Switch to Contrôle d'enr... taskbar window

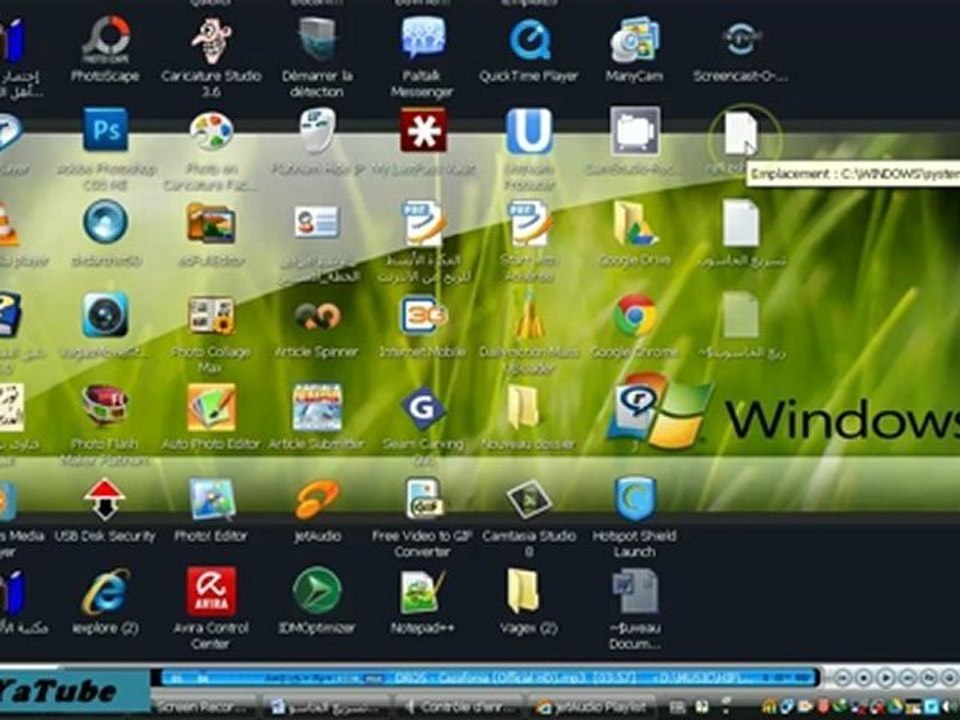(x=459, y=707)
